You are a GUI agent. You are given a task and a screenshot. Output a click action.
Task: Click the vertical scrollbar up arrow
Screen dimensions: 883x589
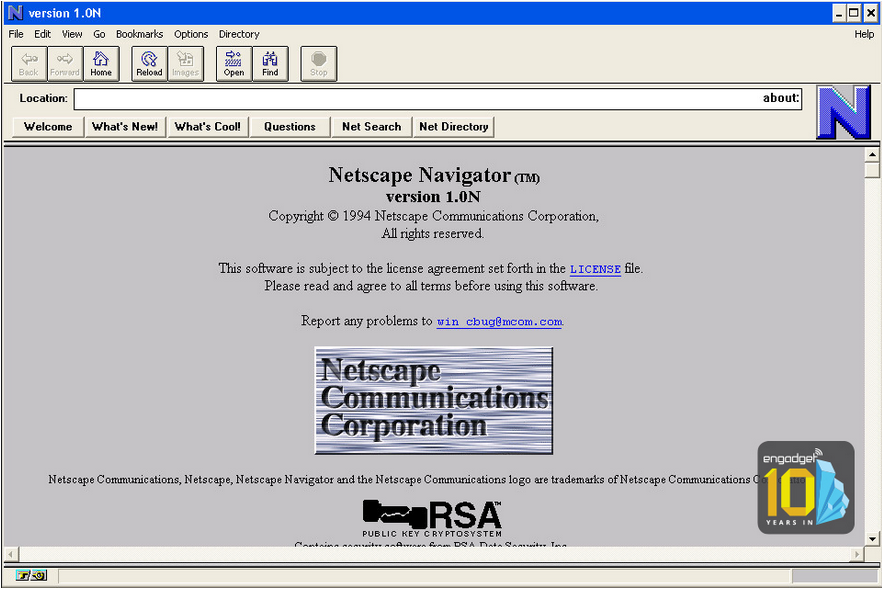(872, 154)
